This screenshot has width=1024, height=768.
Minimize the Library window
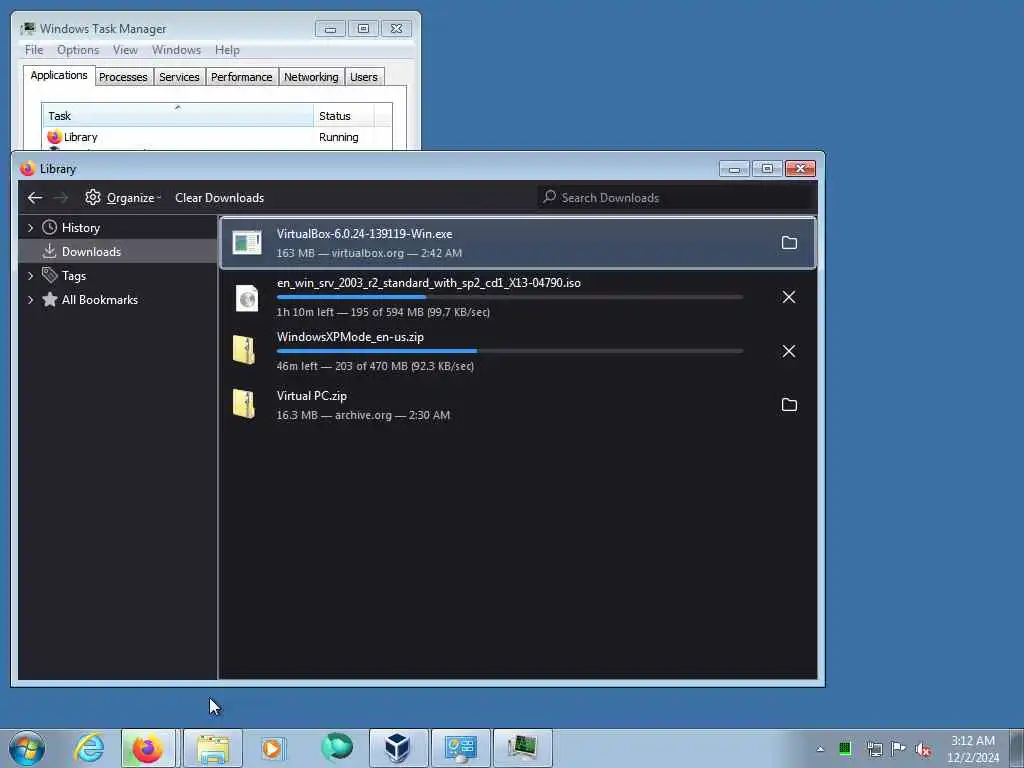[734, 168]
